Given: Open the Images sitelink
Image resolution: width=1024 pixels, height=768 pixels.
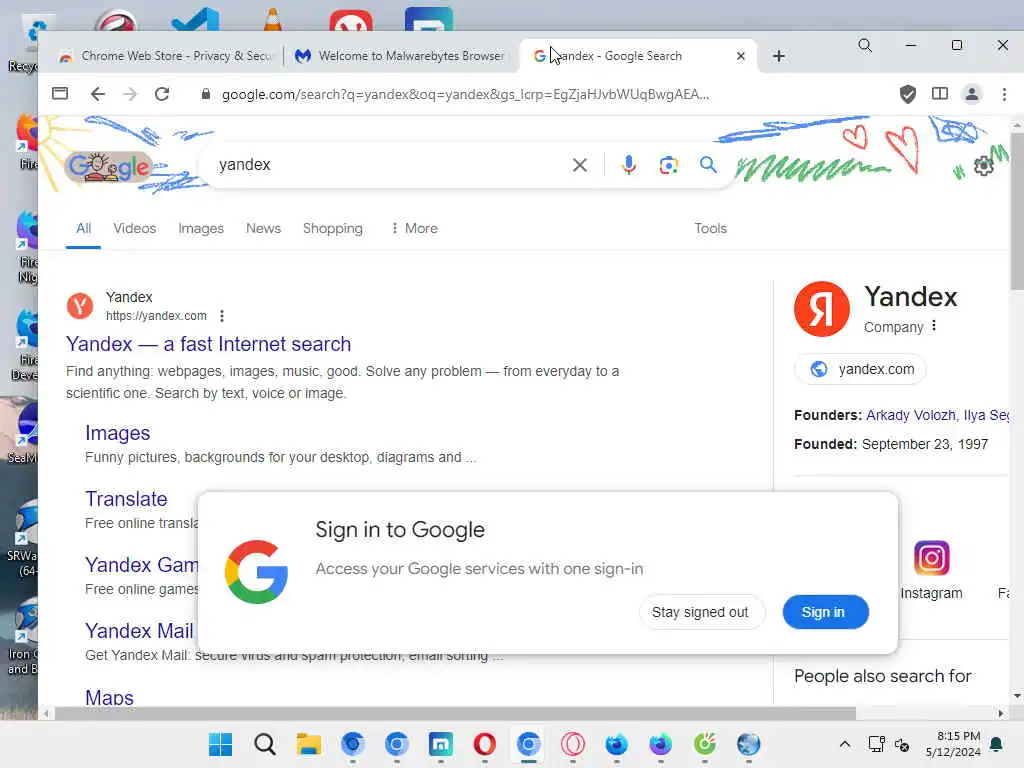Looking at the screenshot, I should click(x=118, y=433).
